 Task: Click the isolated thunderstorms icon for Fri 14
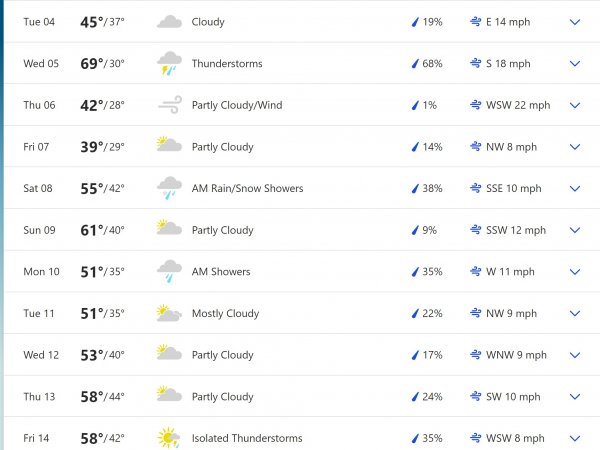pos(169,438)
